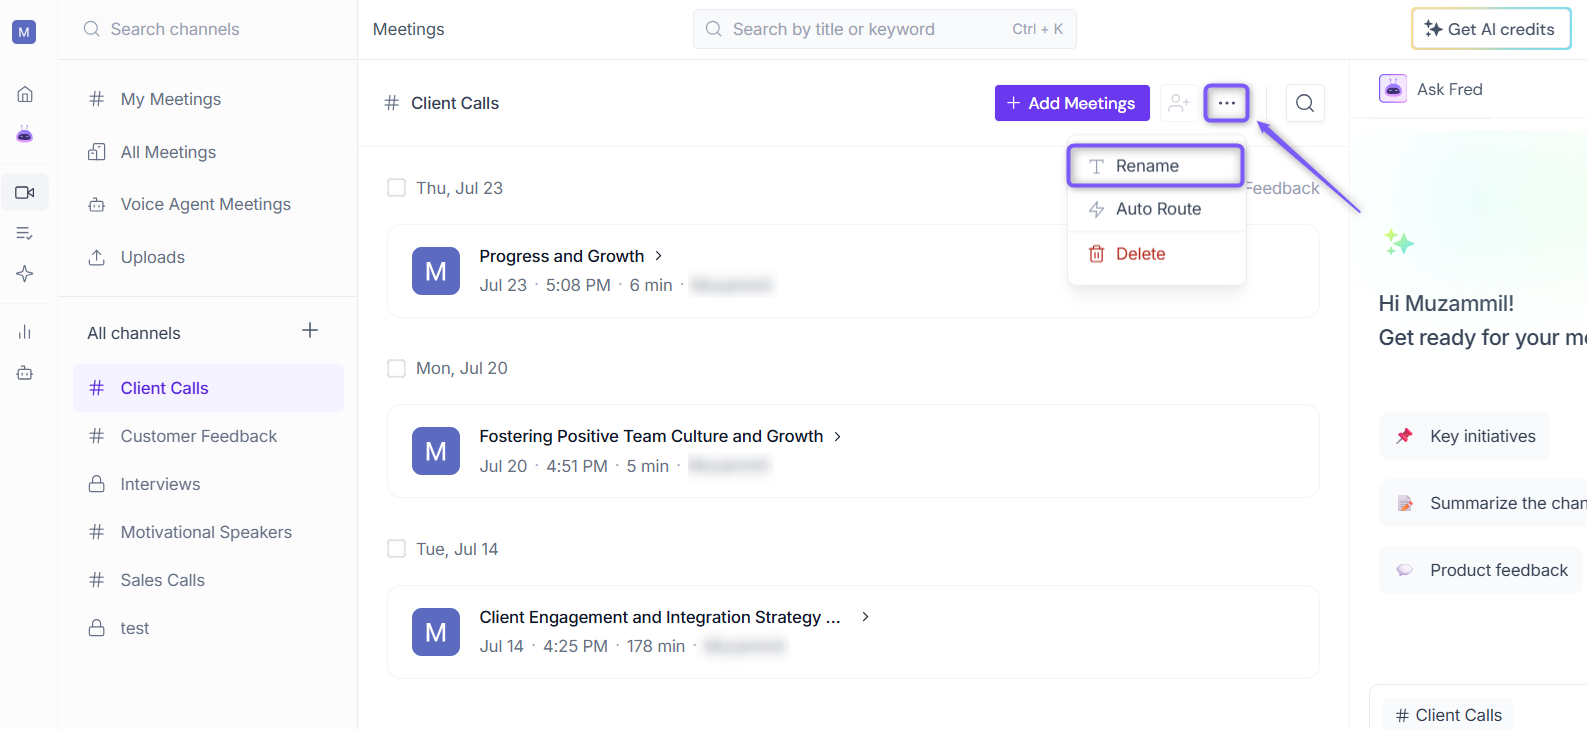Click the lightning Auto Route icon

[x=1096, y=209]
